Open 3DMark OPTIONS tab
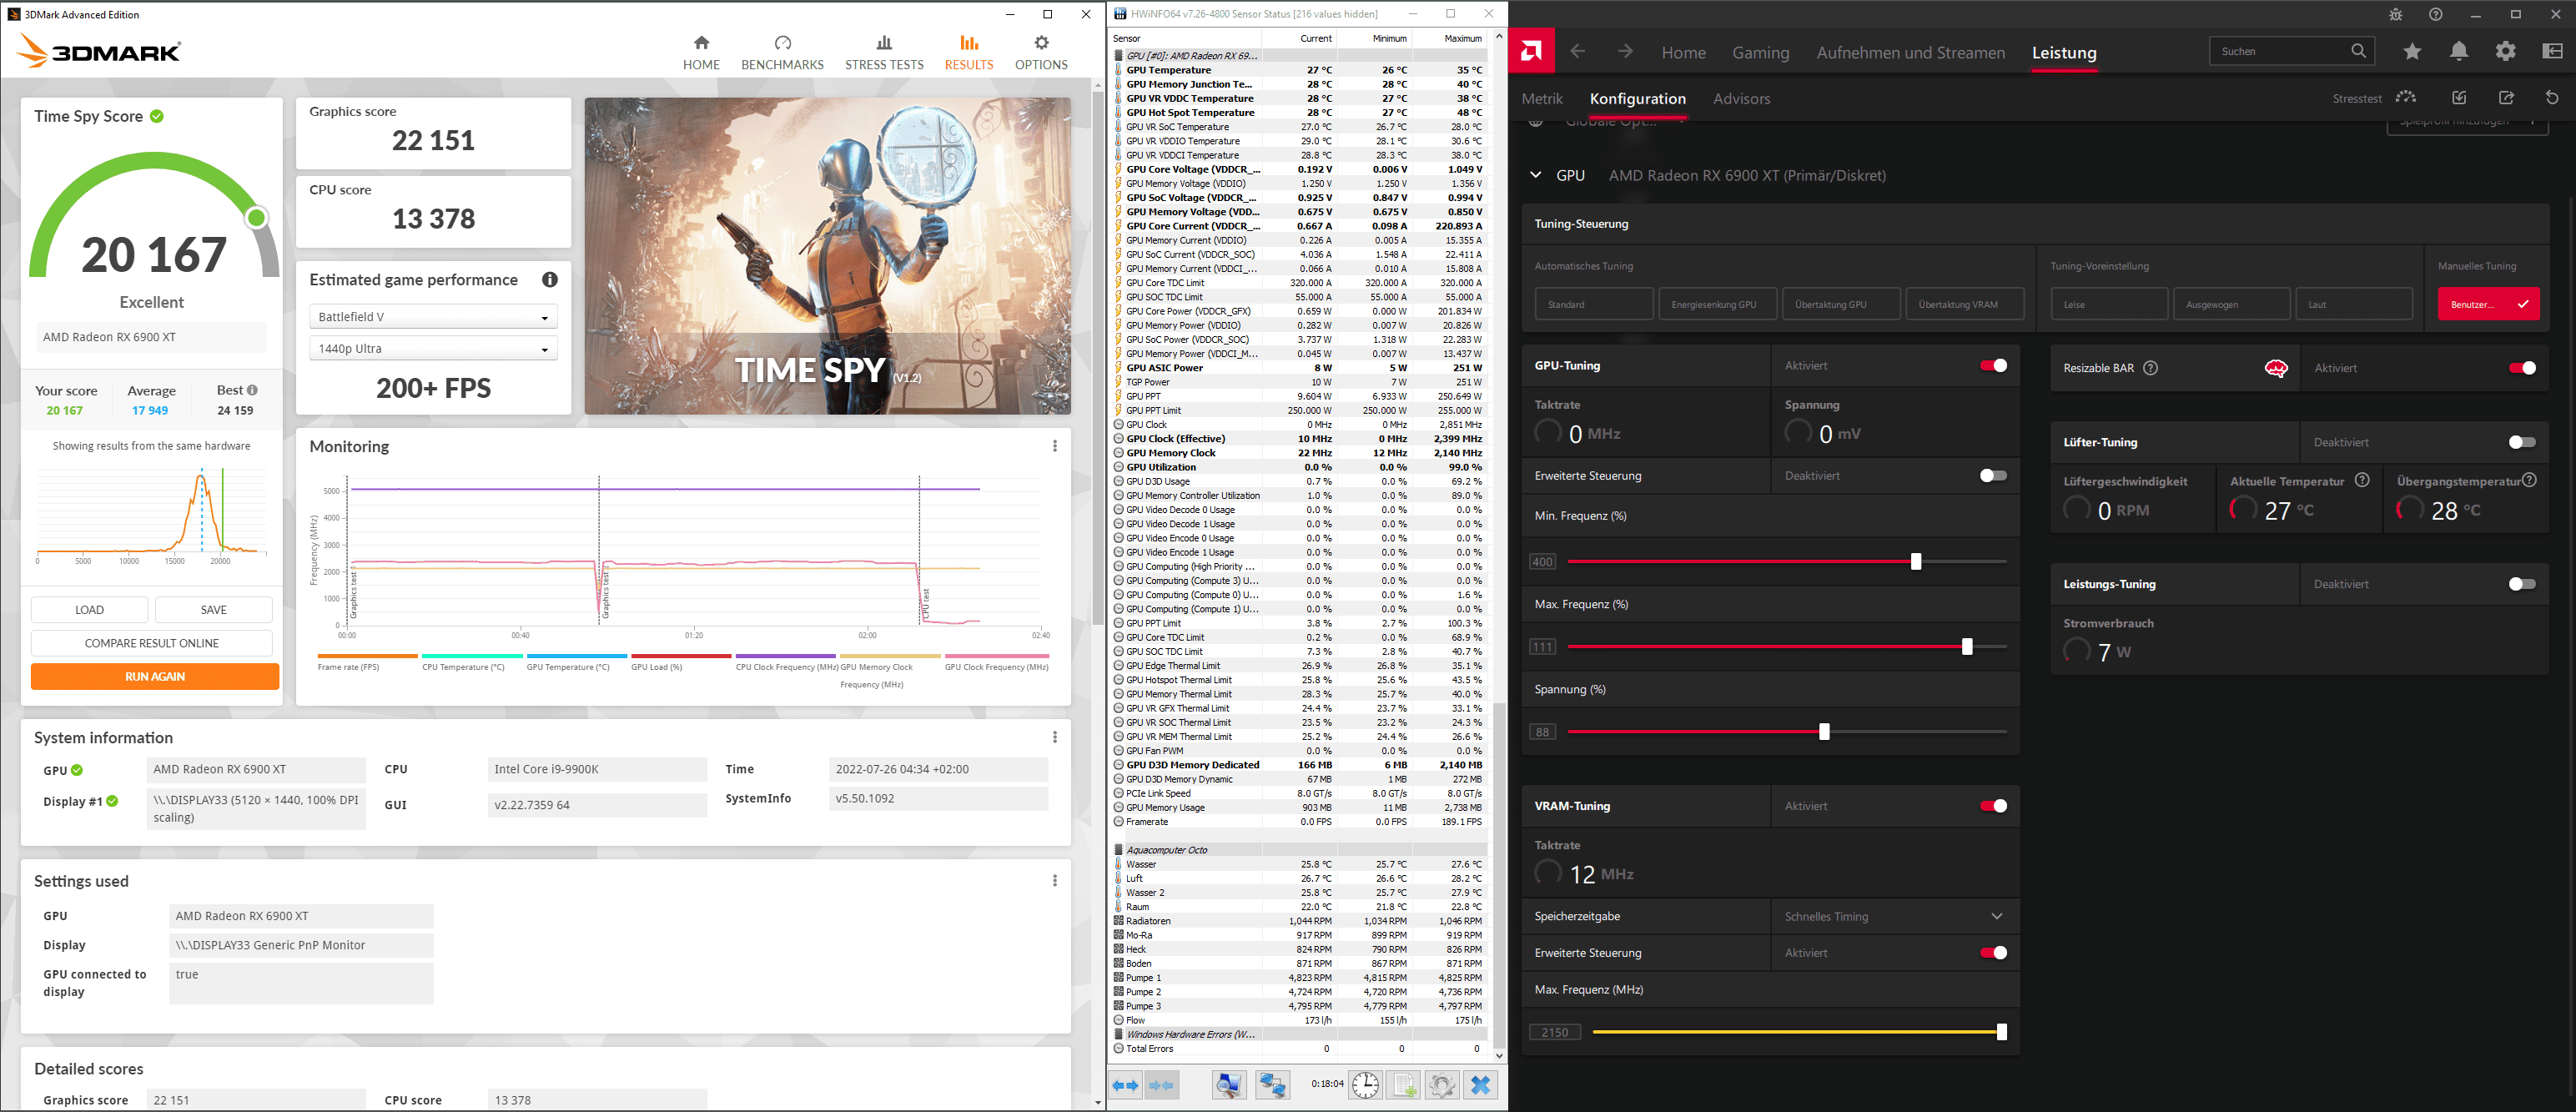 coord(1041,52)
